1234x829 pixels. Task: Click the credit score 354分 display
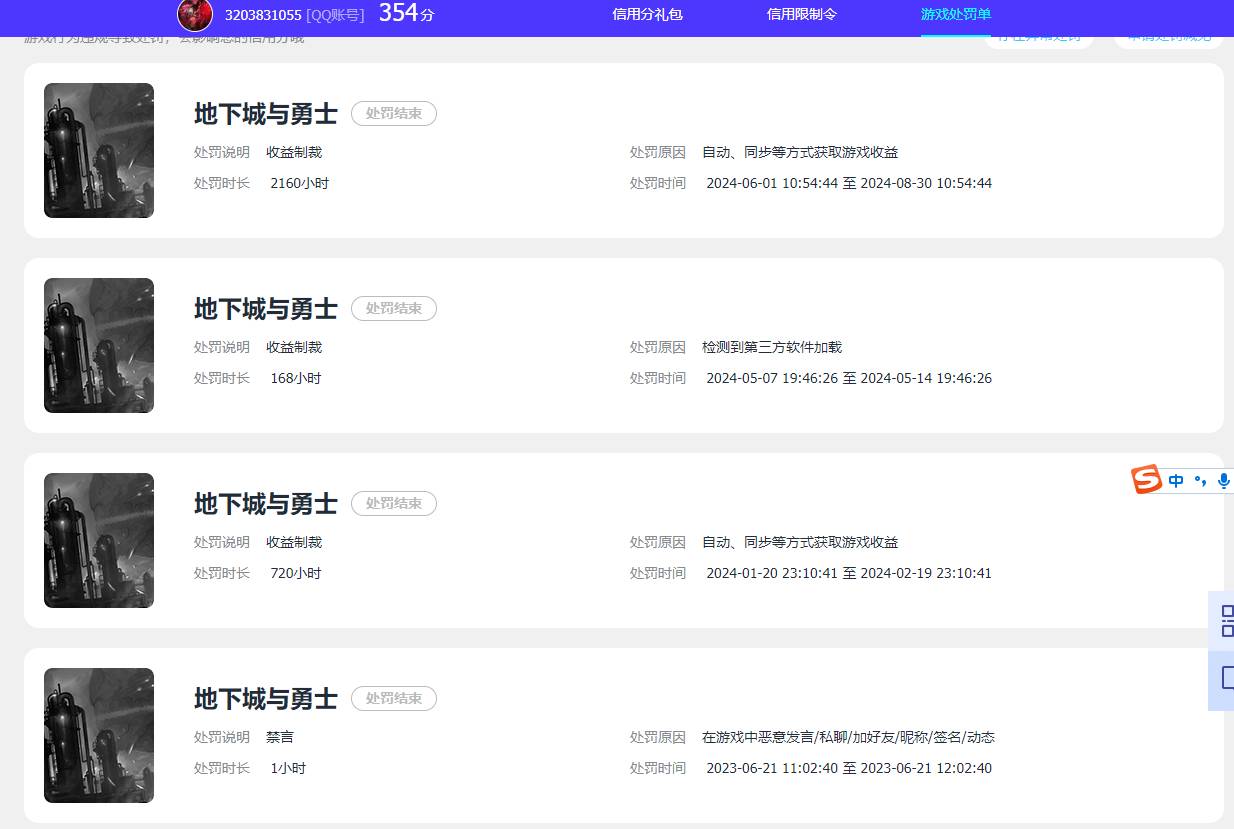pyautogui.click(x=404, y=13)
